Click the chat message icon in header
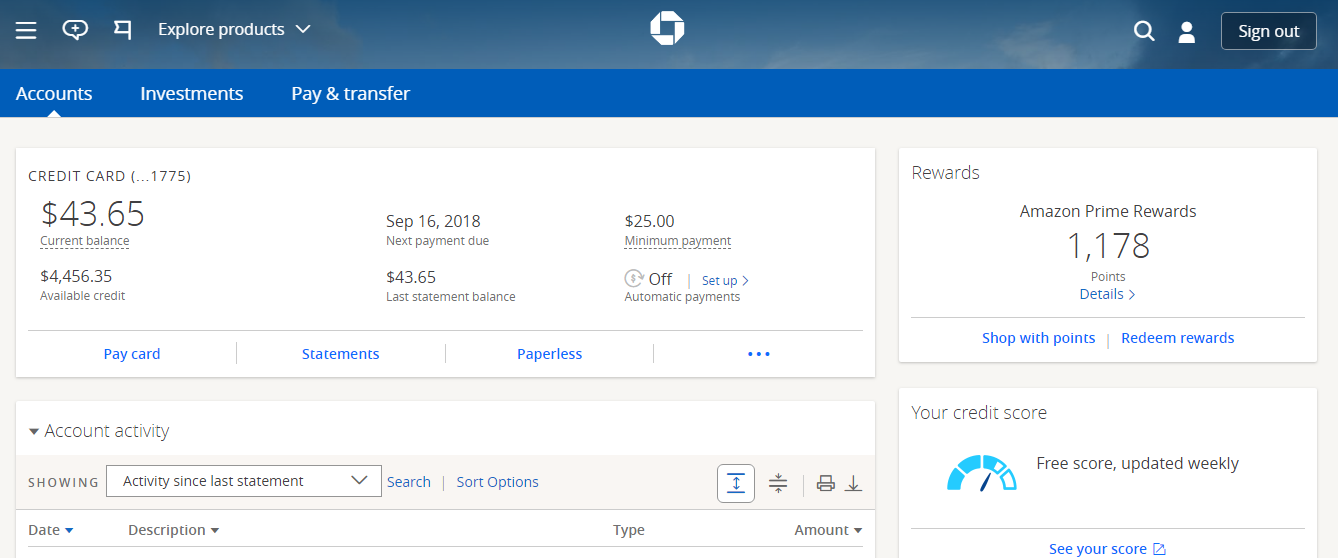1338x558 pixels. click(x=75, y=30)
